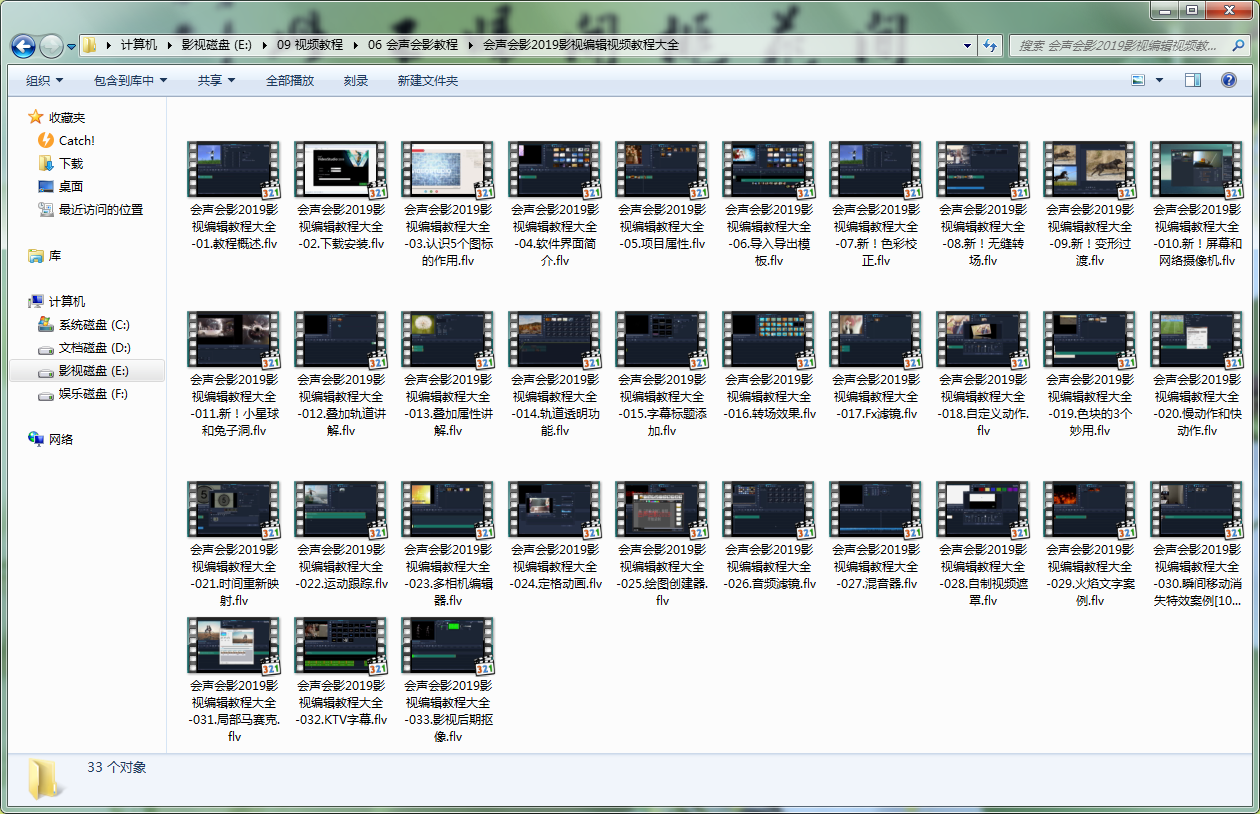Open the 共享 menu

click(x=216, y=80)
